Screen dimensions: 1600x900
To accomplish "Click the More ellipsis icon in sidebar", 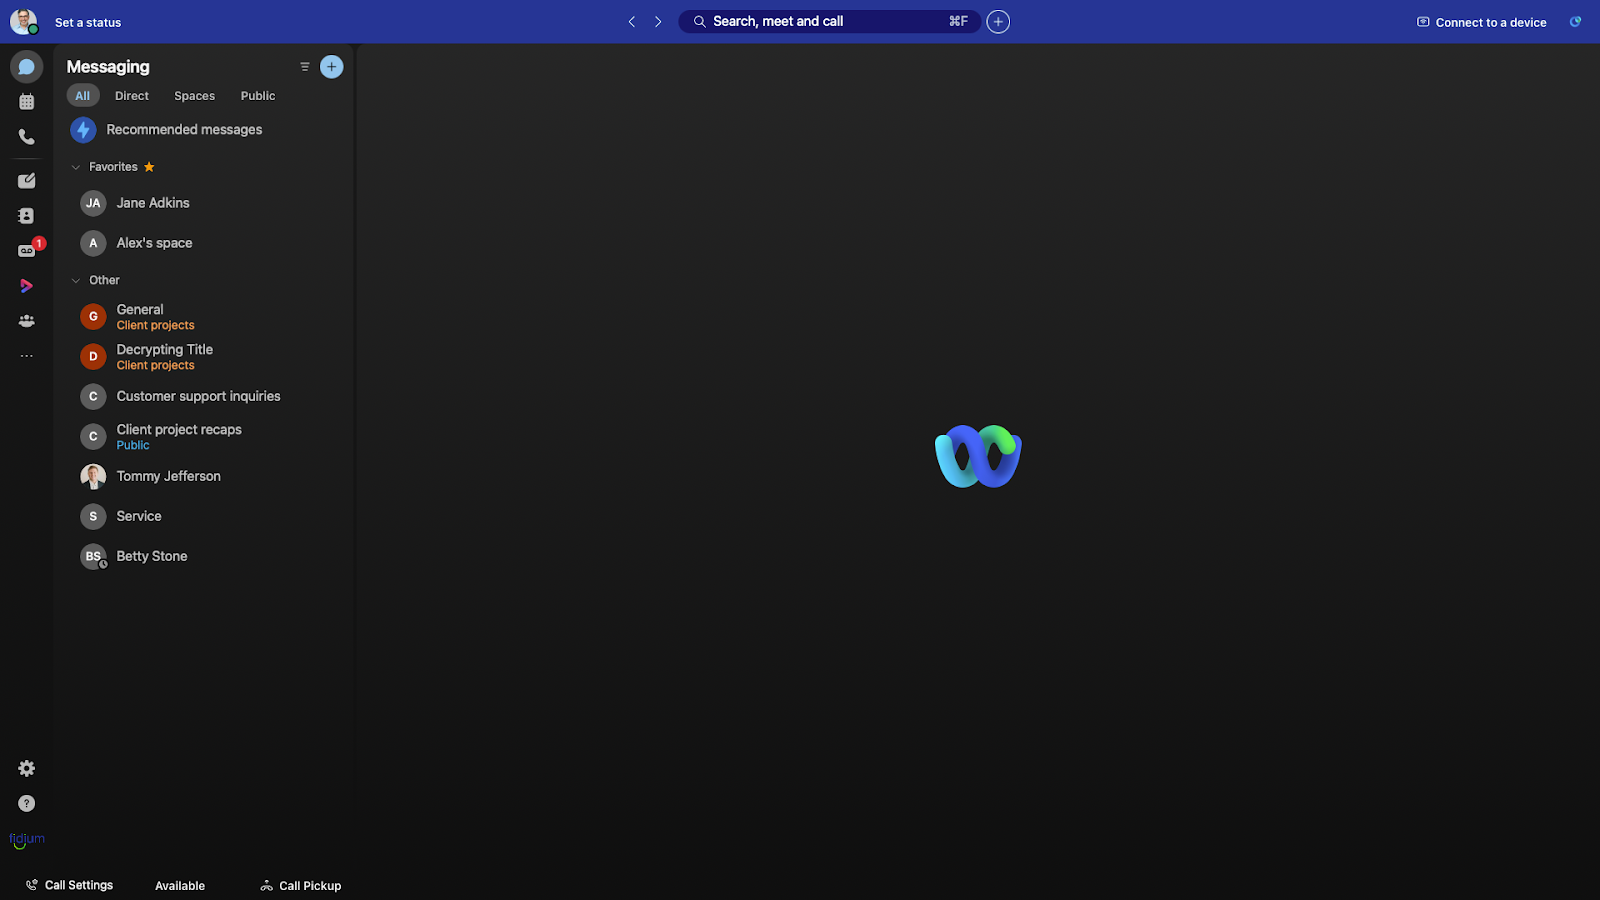I will pos(27,356).
